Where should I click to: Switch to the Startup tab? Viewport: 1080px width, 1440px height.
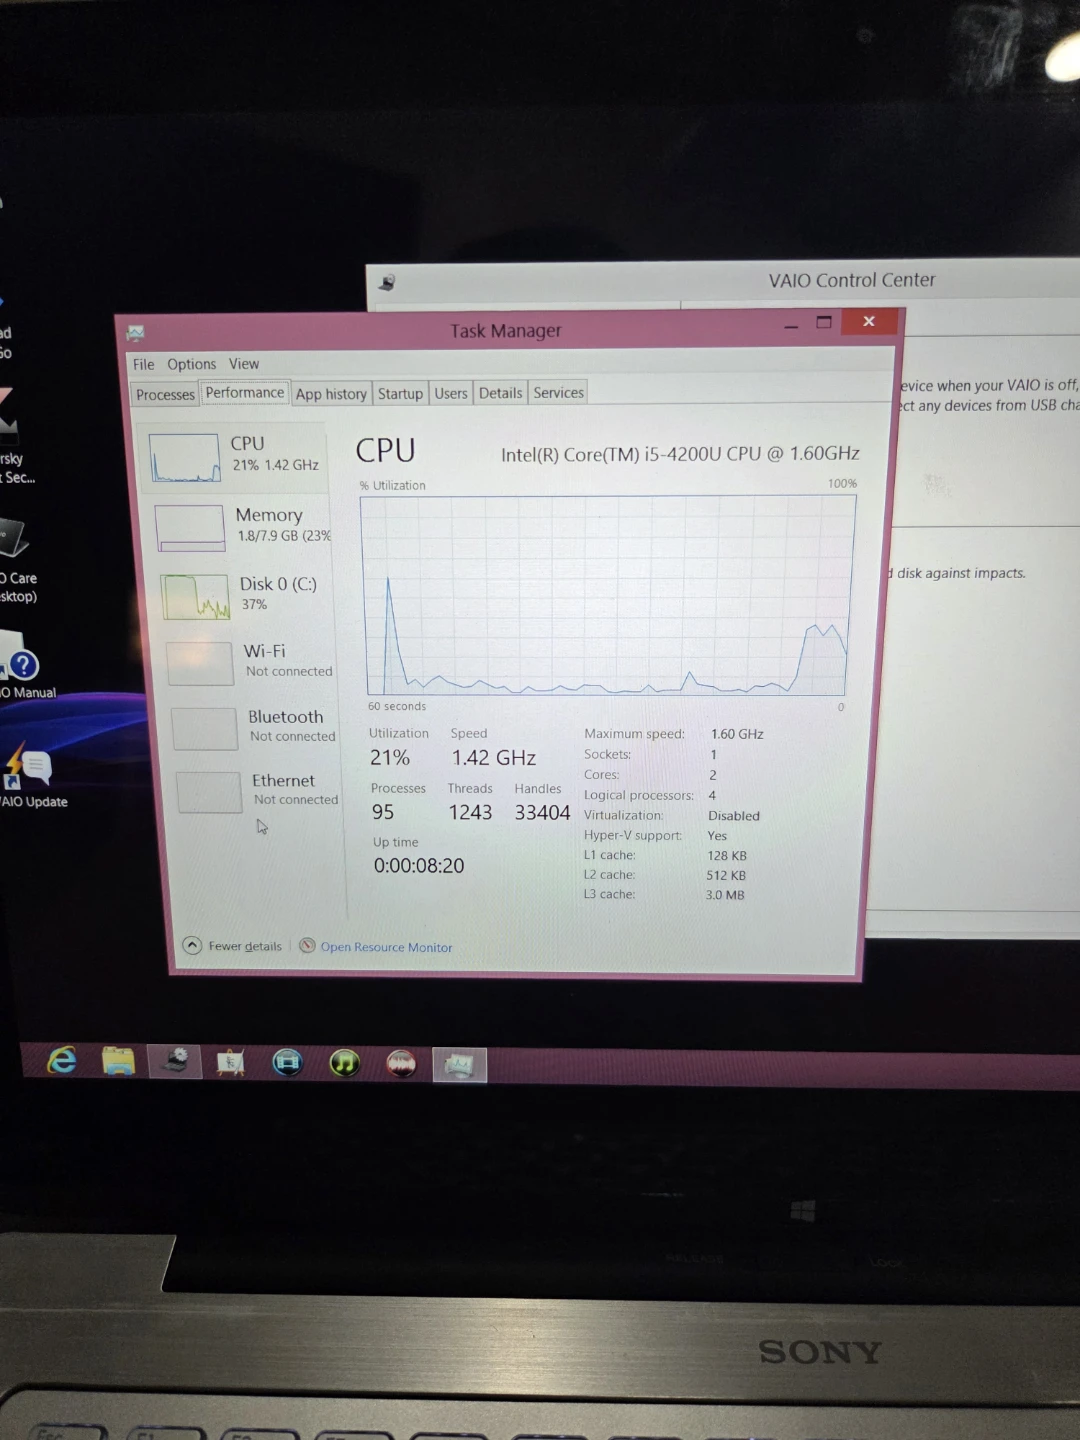pyautogui.click(x=400, y=394)
